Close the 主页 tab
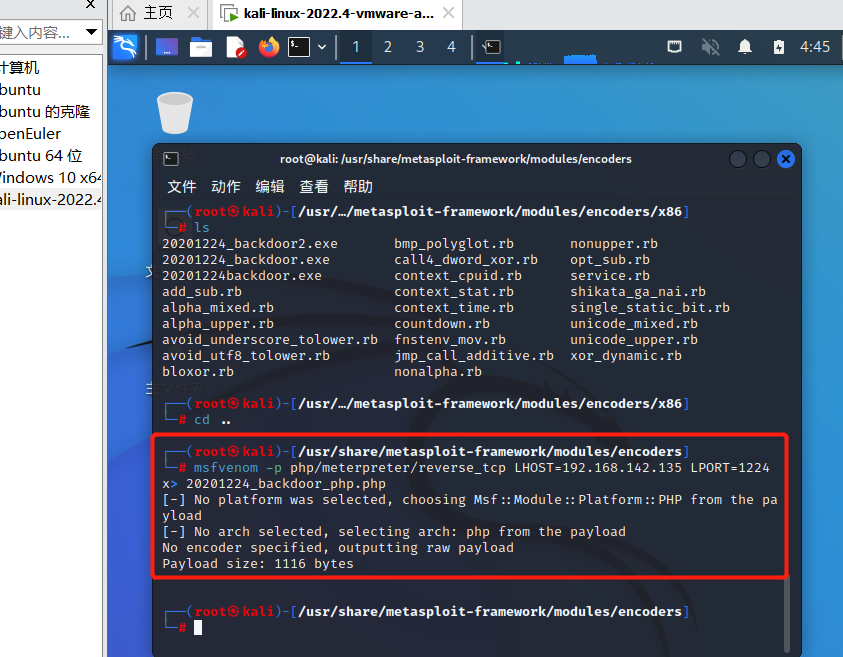This screenshot has width=843, height=657. [x=194, y=13]
